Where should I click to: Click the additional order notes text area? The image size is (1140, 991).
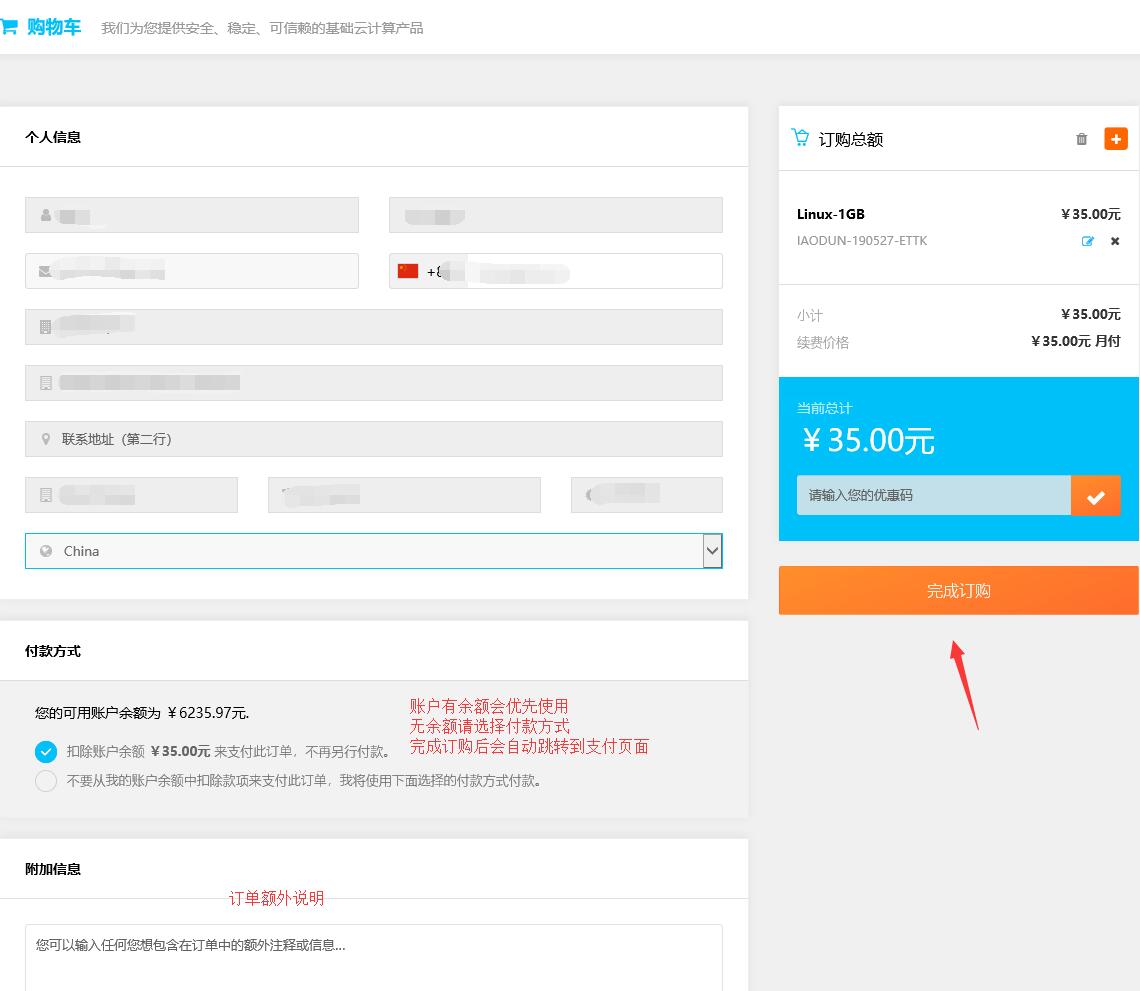click(373, 958)
